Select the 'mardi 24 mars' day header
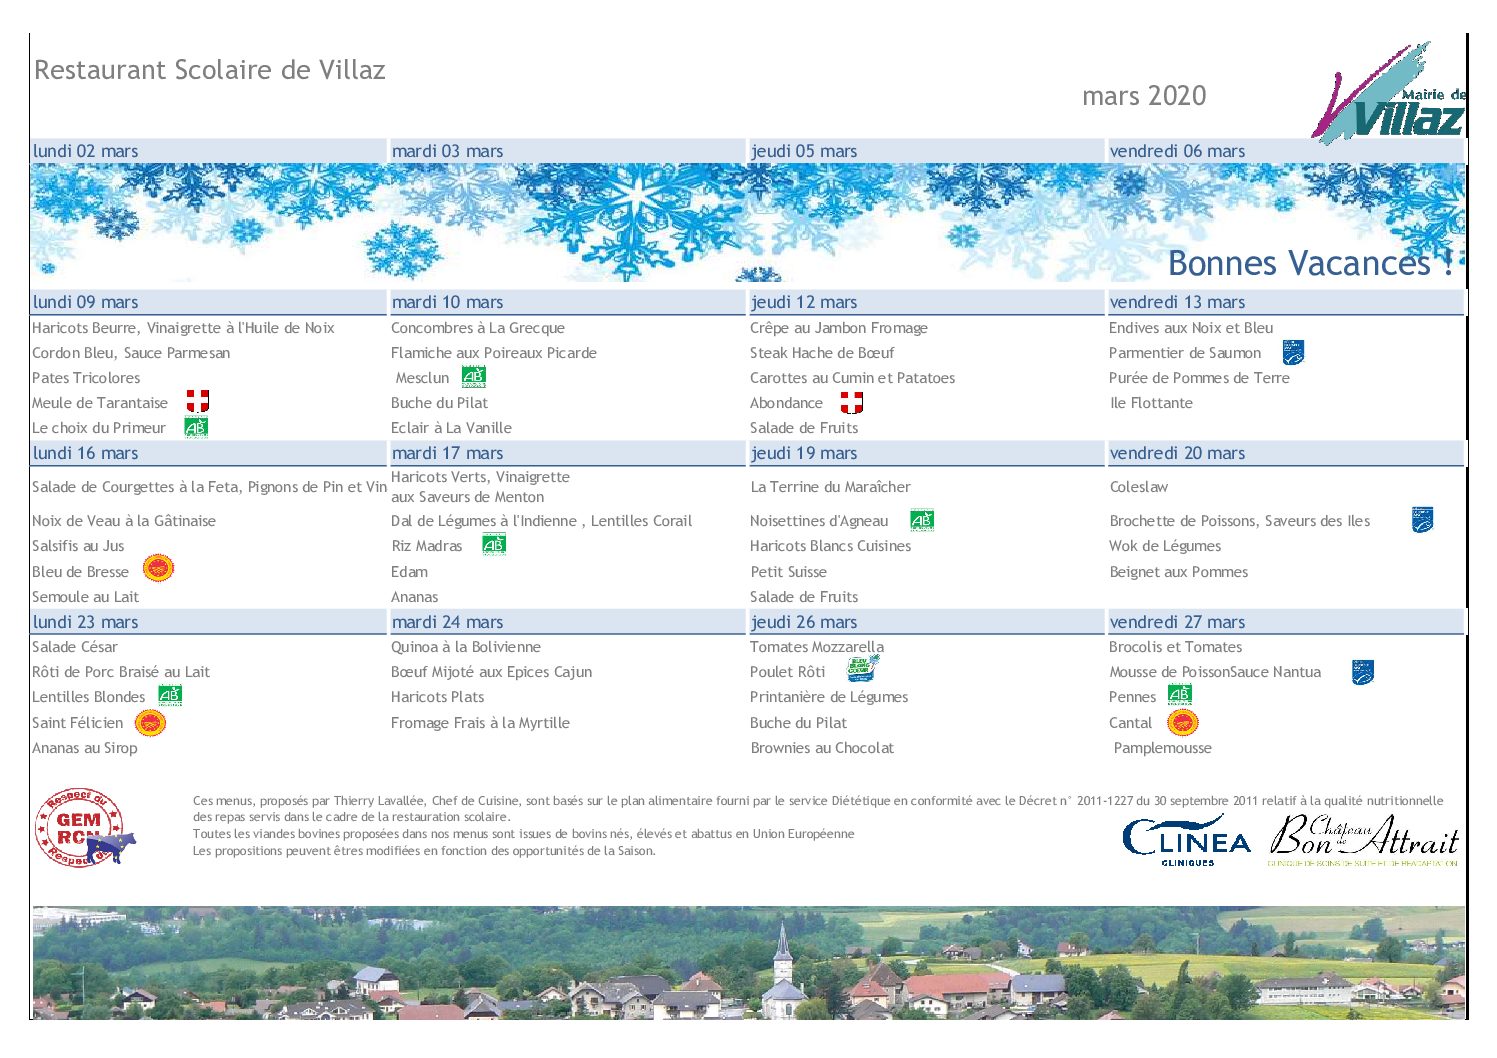This screenshot has width=1497, height=1058. coord(567,622)
